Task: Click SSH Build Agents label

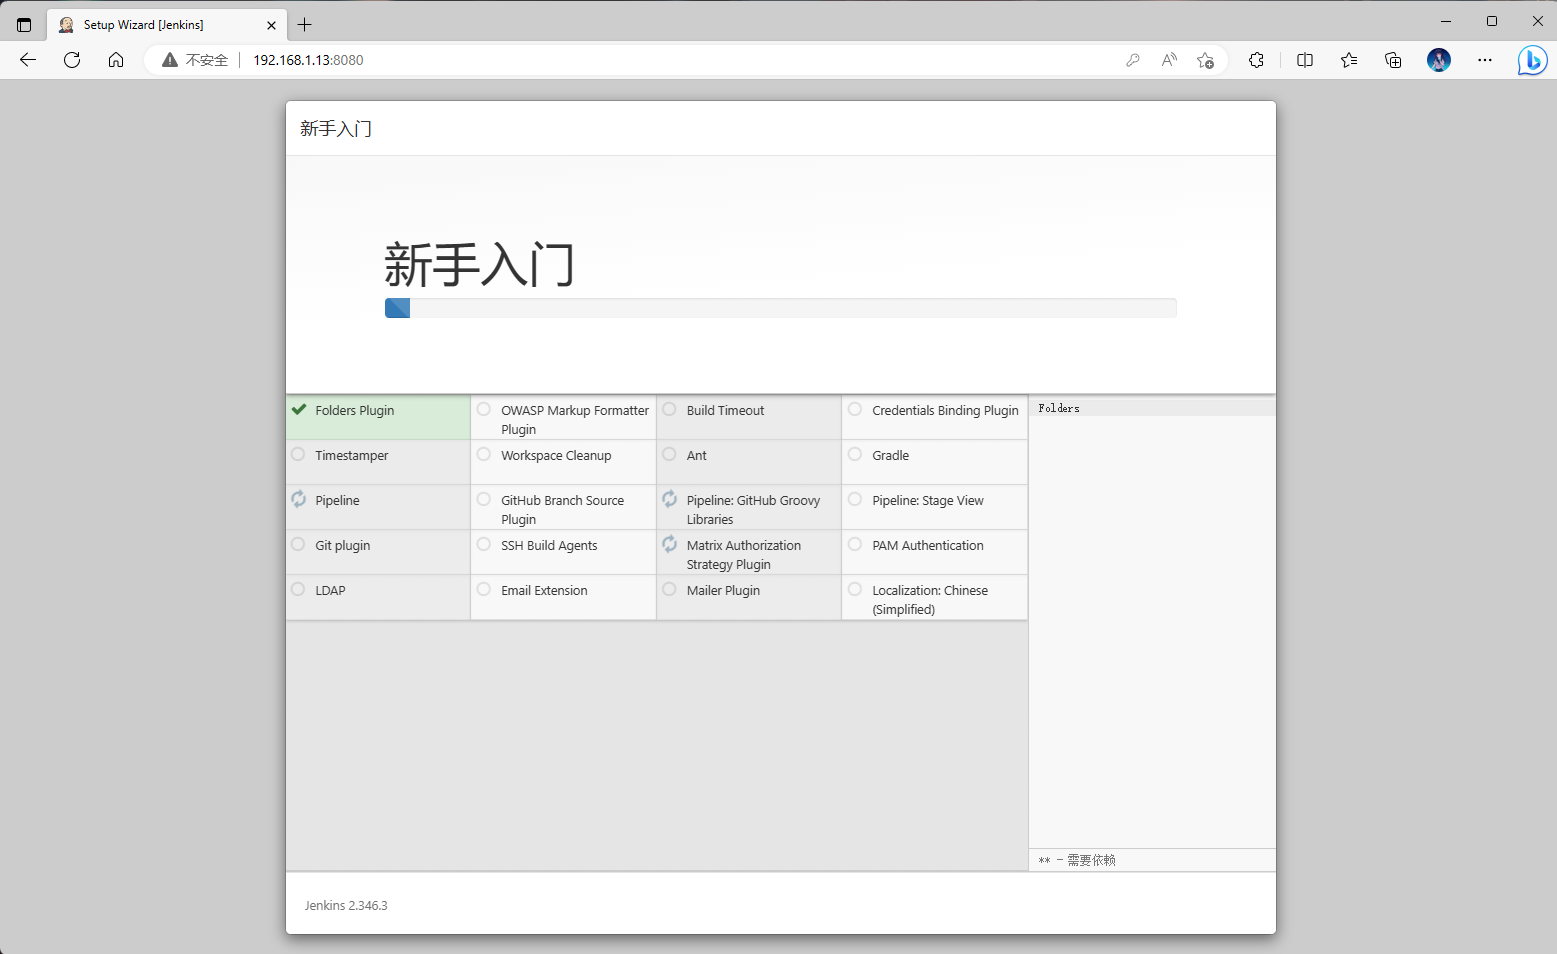Action: pyautogui.click(x=549, y=546)
